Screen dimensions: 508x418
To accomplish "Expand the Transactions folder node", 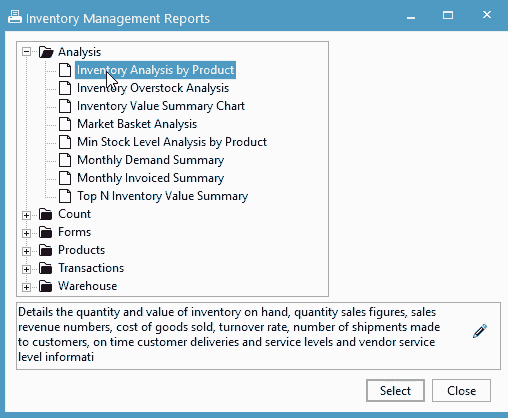I will coord(26,269).
